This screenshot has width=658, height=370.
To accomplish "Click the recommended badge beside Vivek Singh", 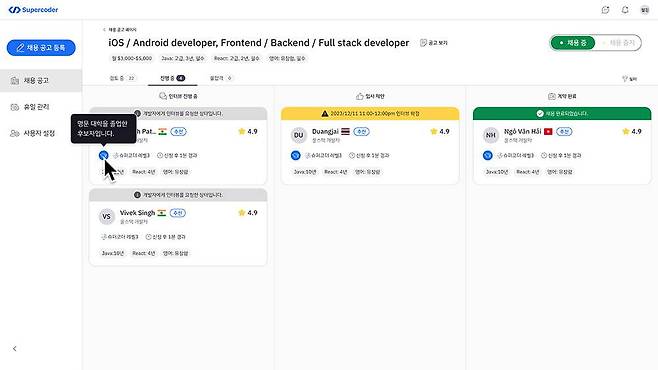I will click(178, 213).
